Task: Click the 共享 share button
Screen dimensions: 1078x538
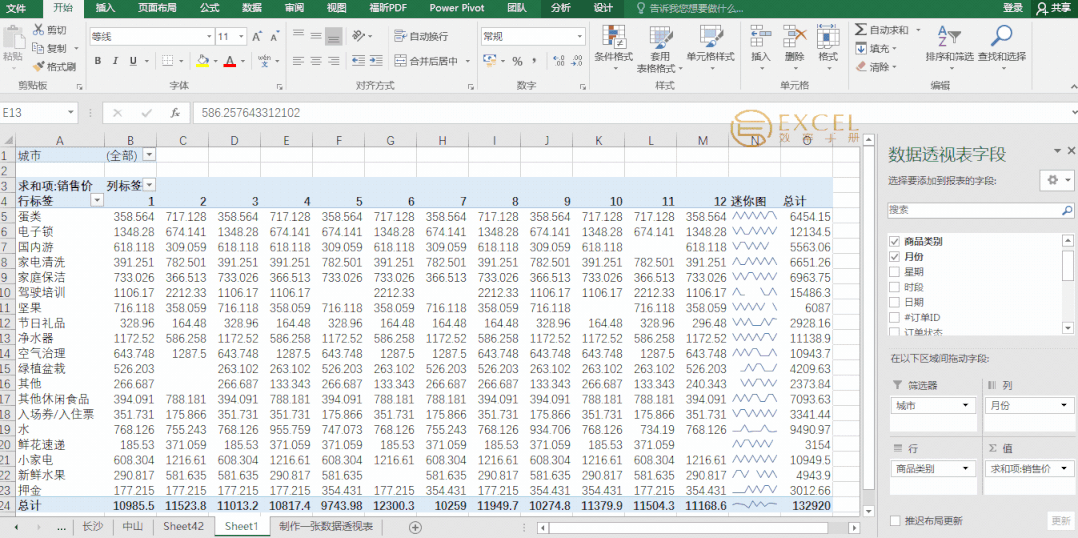Action: point(1053,8)
